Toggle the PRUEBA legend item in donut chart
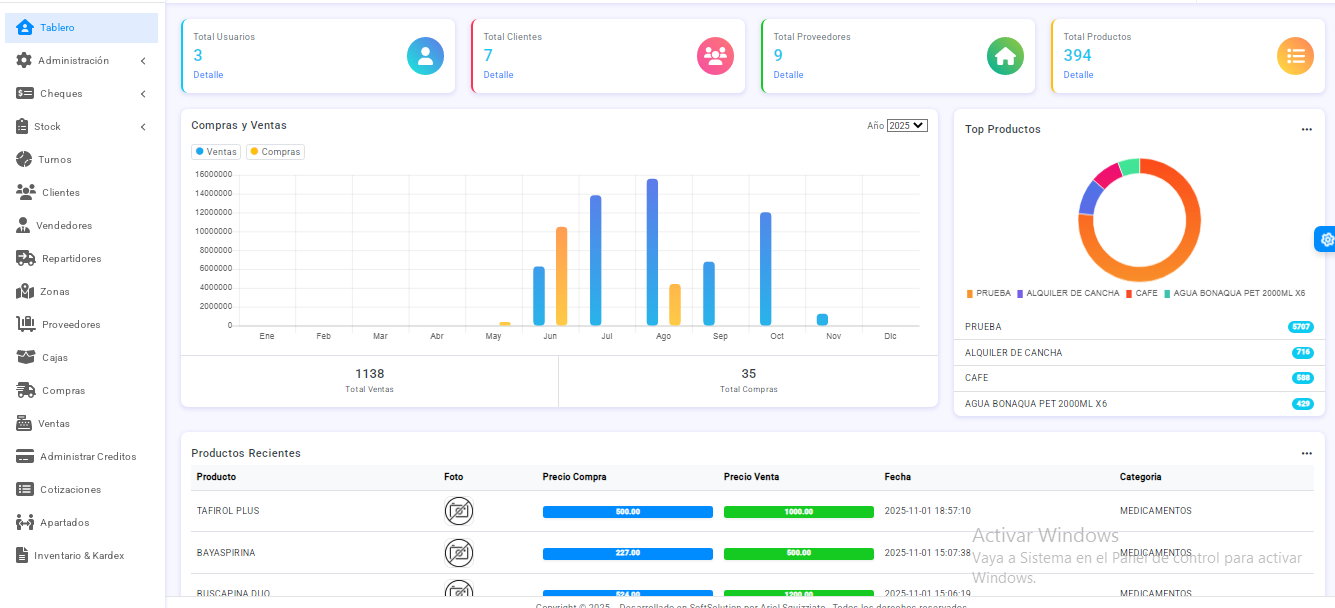The width and height of the screenshot is (1335, 608). click(x=988, y=293)
